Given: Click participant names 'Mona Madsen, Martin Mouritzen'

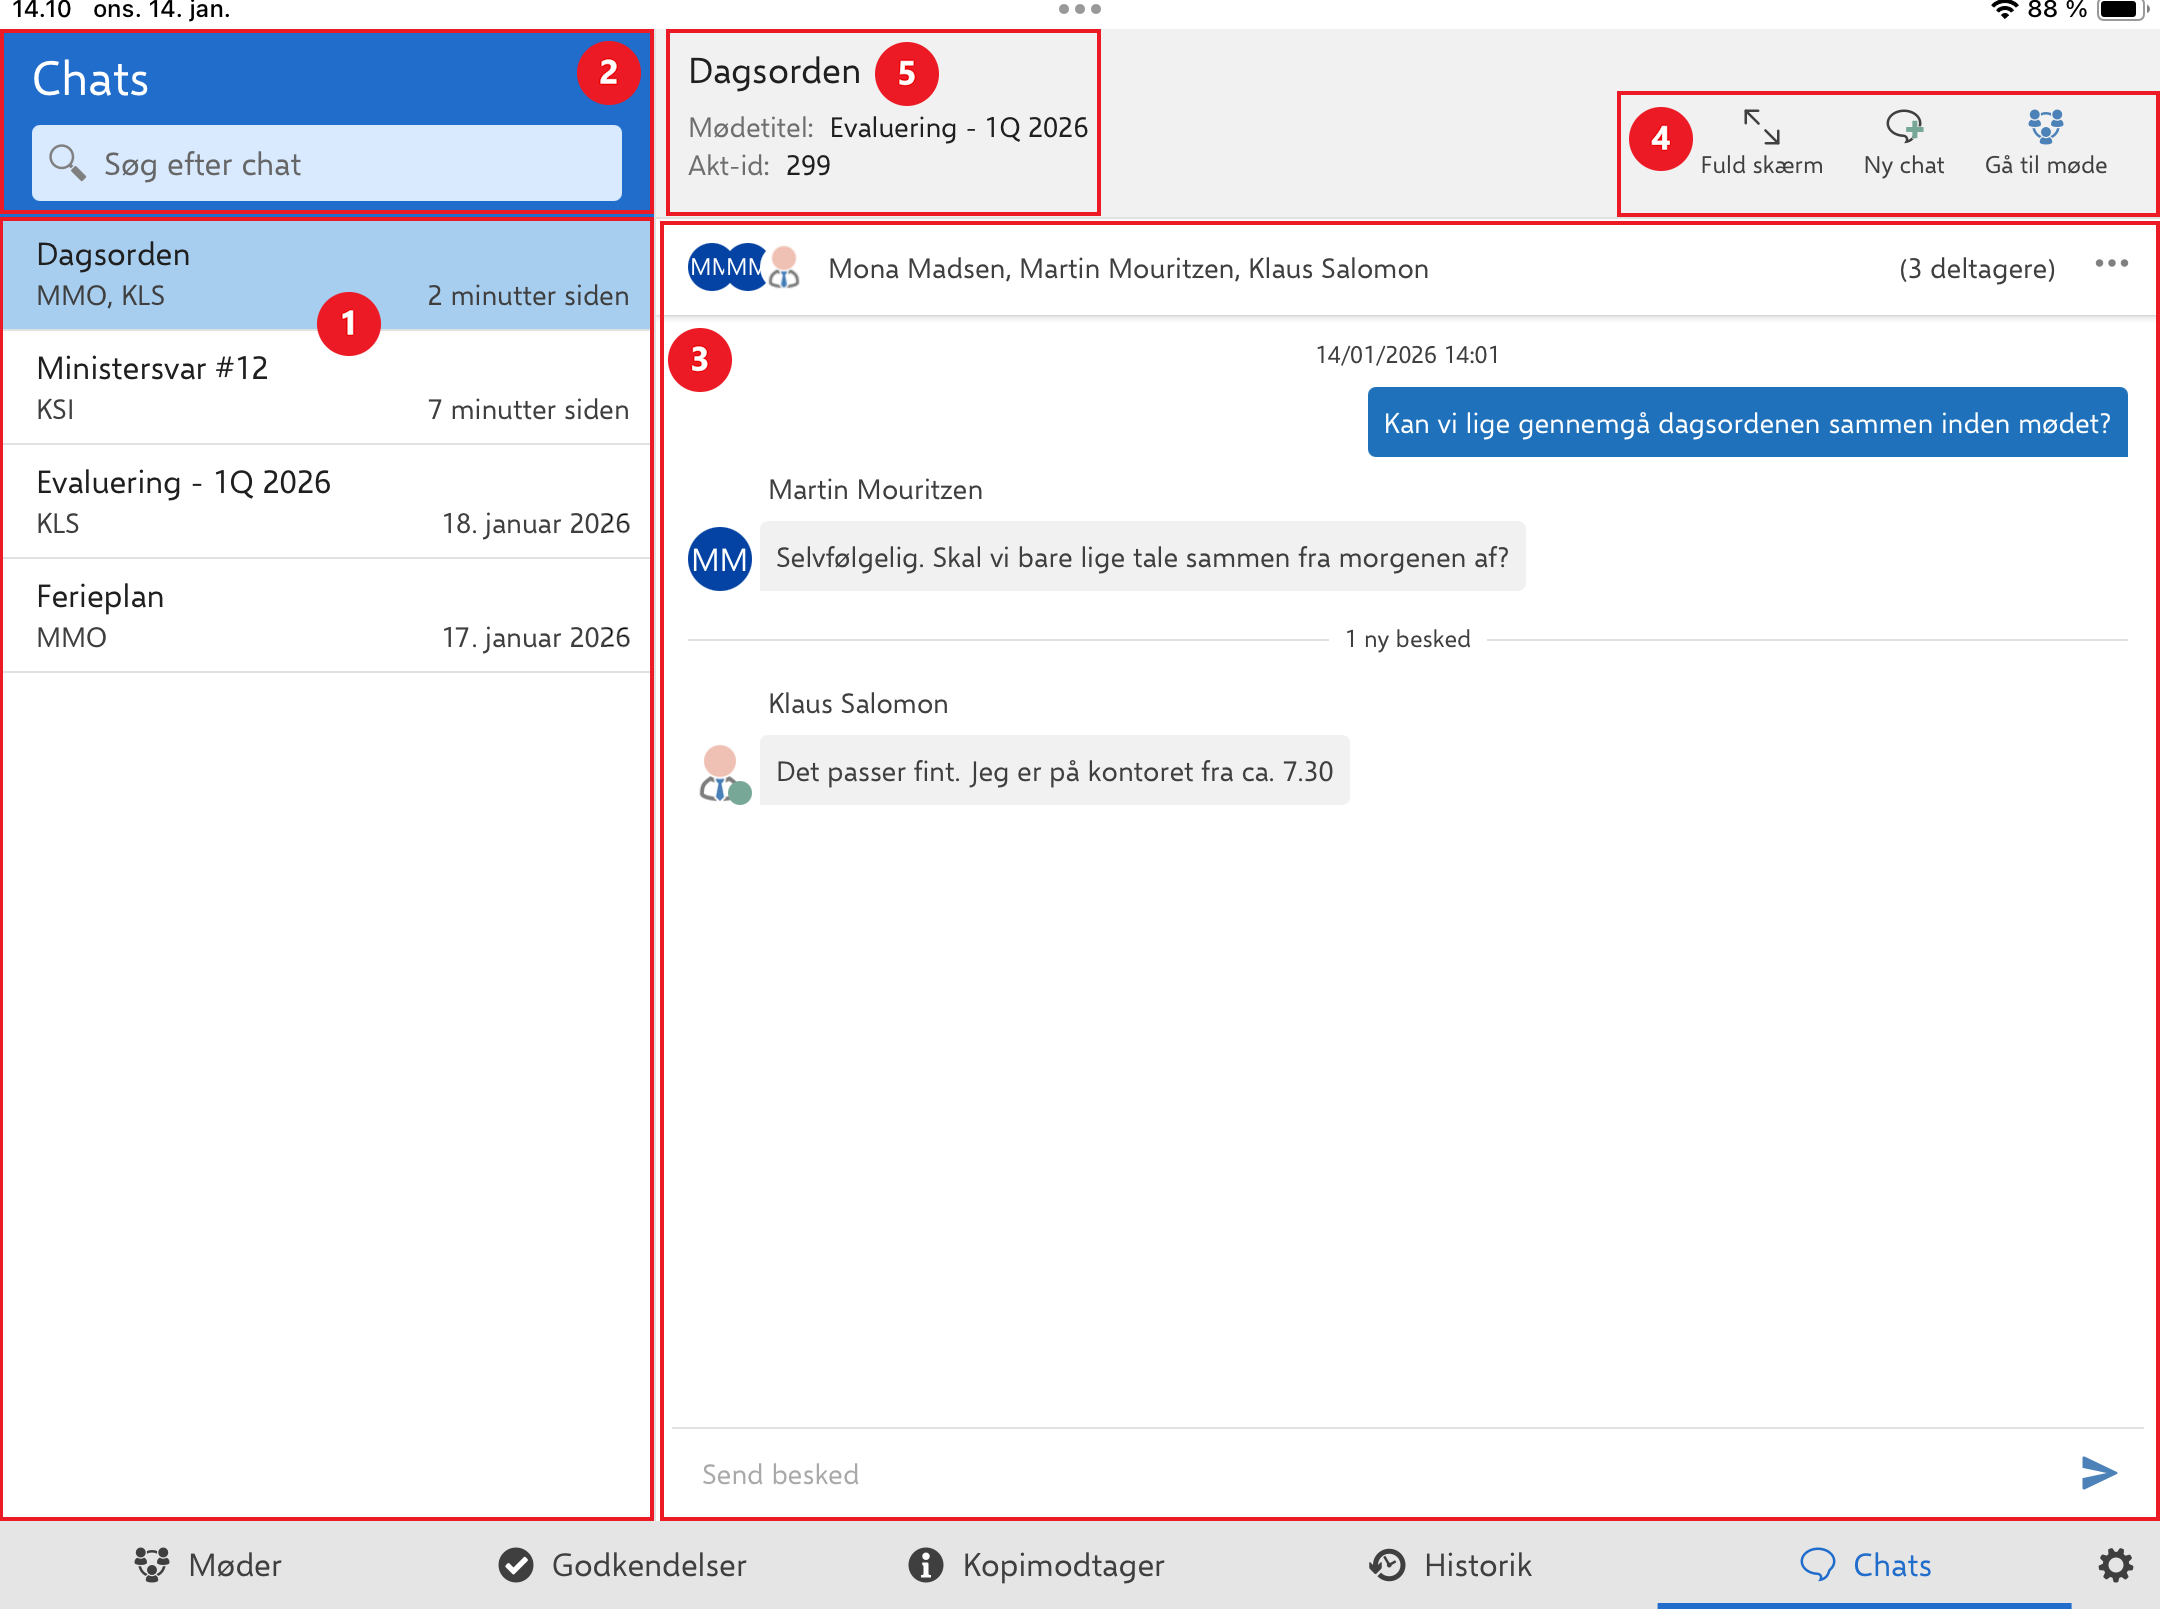Looking at the screenshot, I should click(x=1034, y=268).
